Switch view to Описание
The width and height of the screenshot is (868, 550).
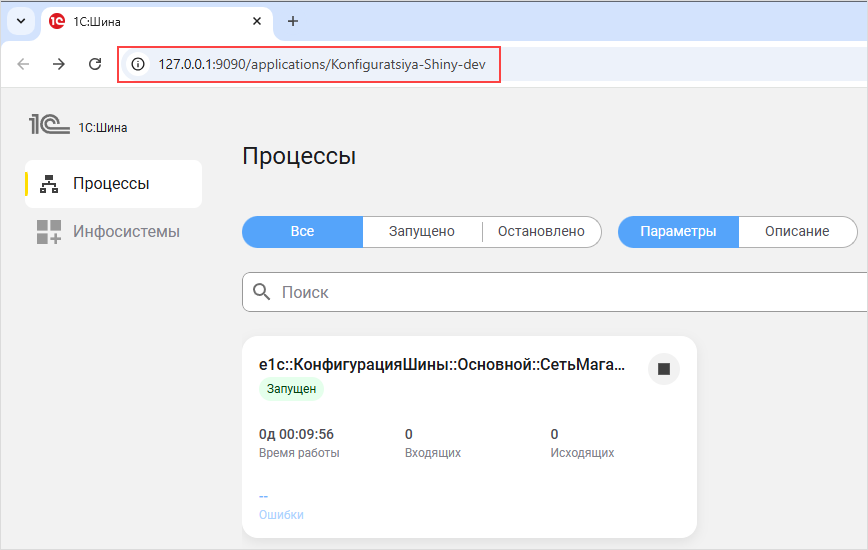[x=797, y=231]
